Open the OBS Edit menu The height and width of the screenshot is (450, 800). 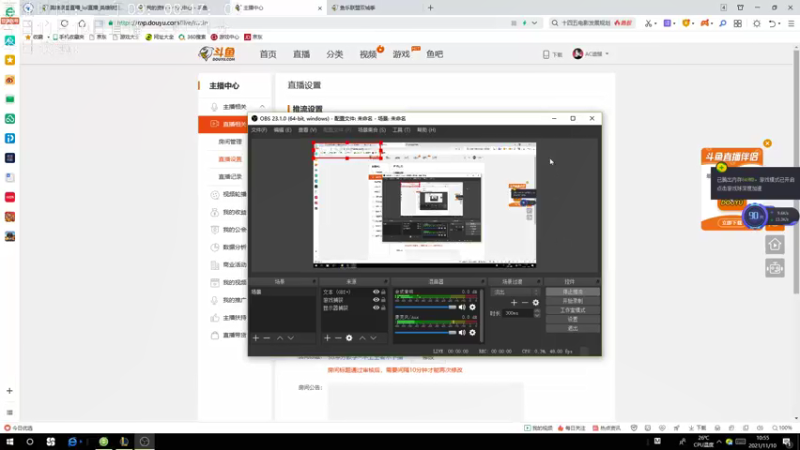[282, 130]
